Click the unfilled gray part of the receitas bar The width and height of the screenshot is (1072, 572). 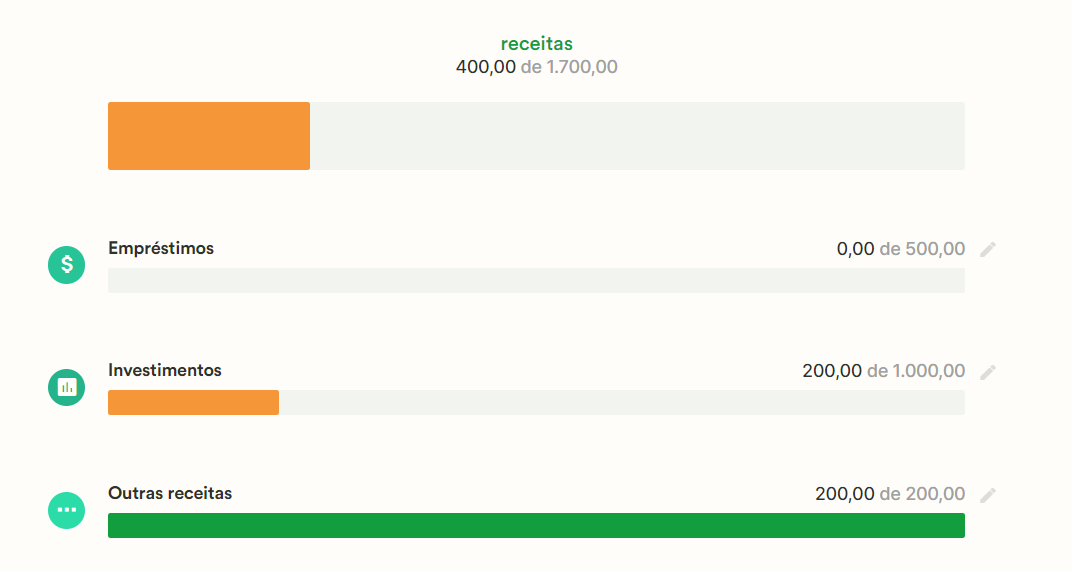[638, 136]
